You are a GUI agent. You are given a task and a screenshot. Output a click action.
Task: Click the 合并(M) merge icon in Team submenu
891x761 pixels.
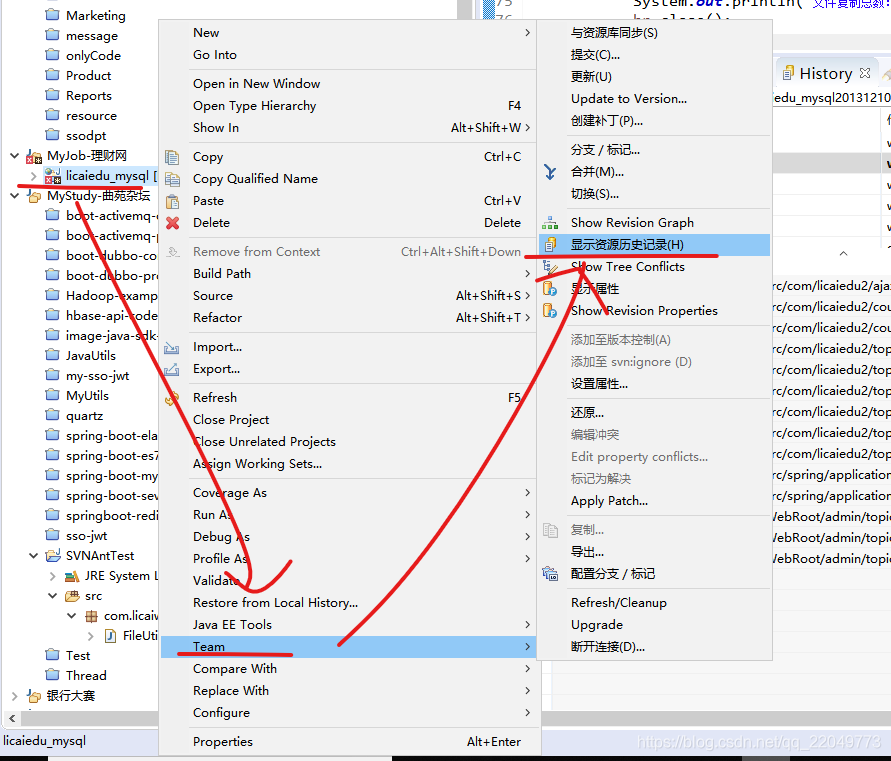click(x=549, y=173)
